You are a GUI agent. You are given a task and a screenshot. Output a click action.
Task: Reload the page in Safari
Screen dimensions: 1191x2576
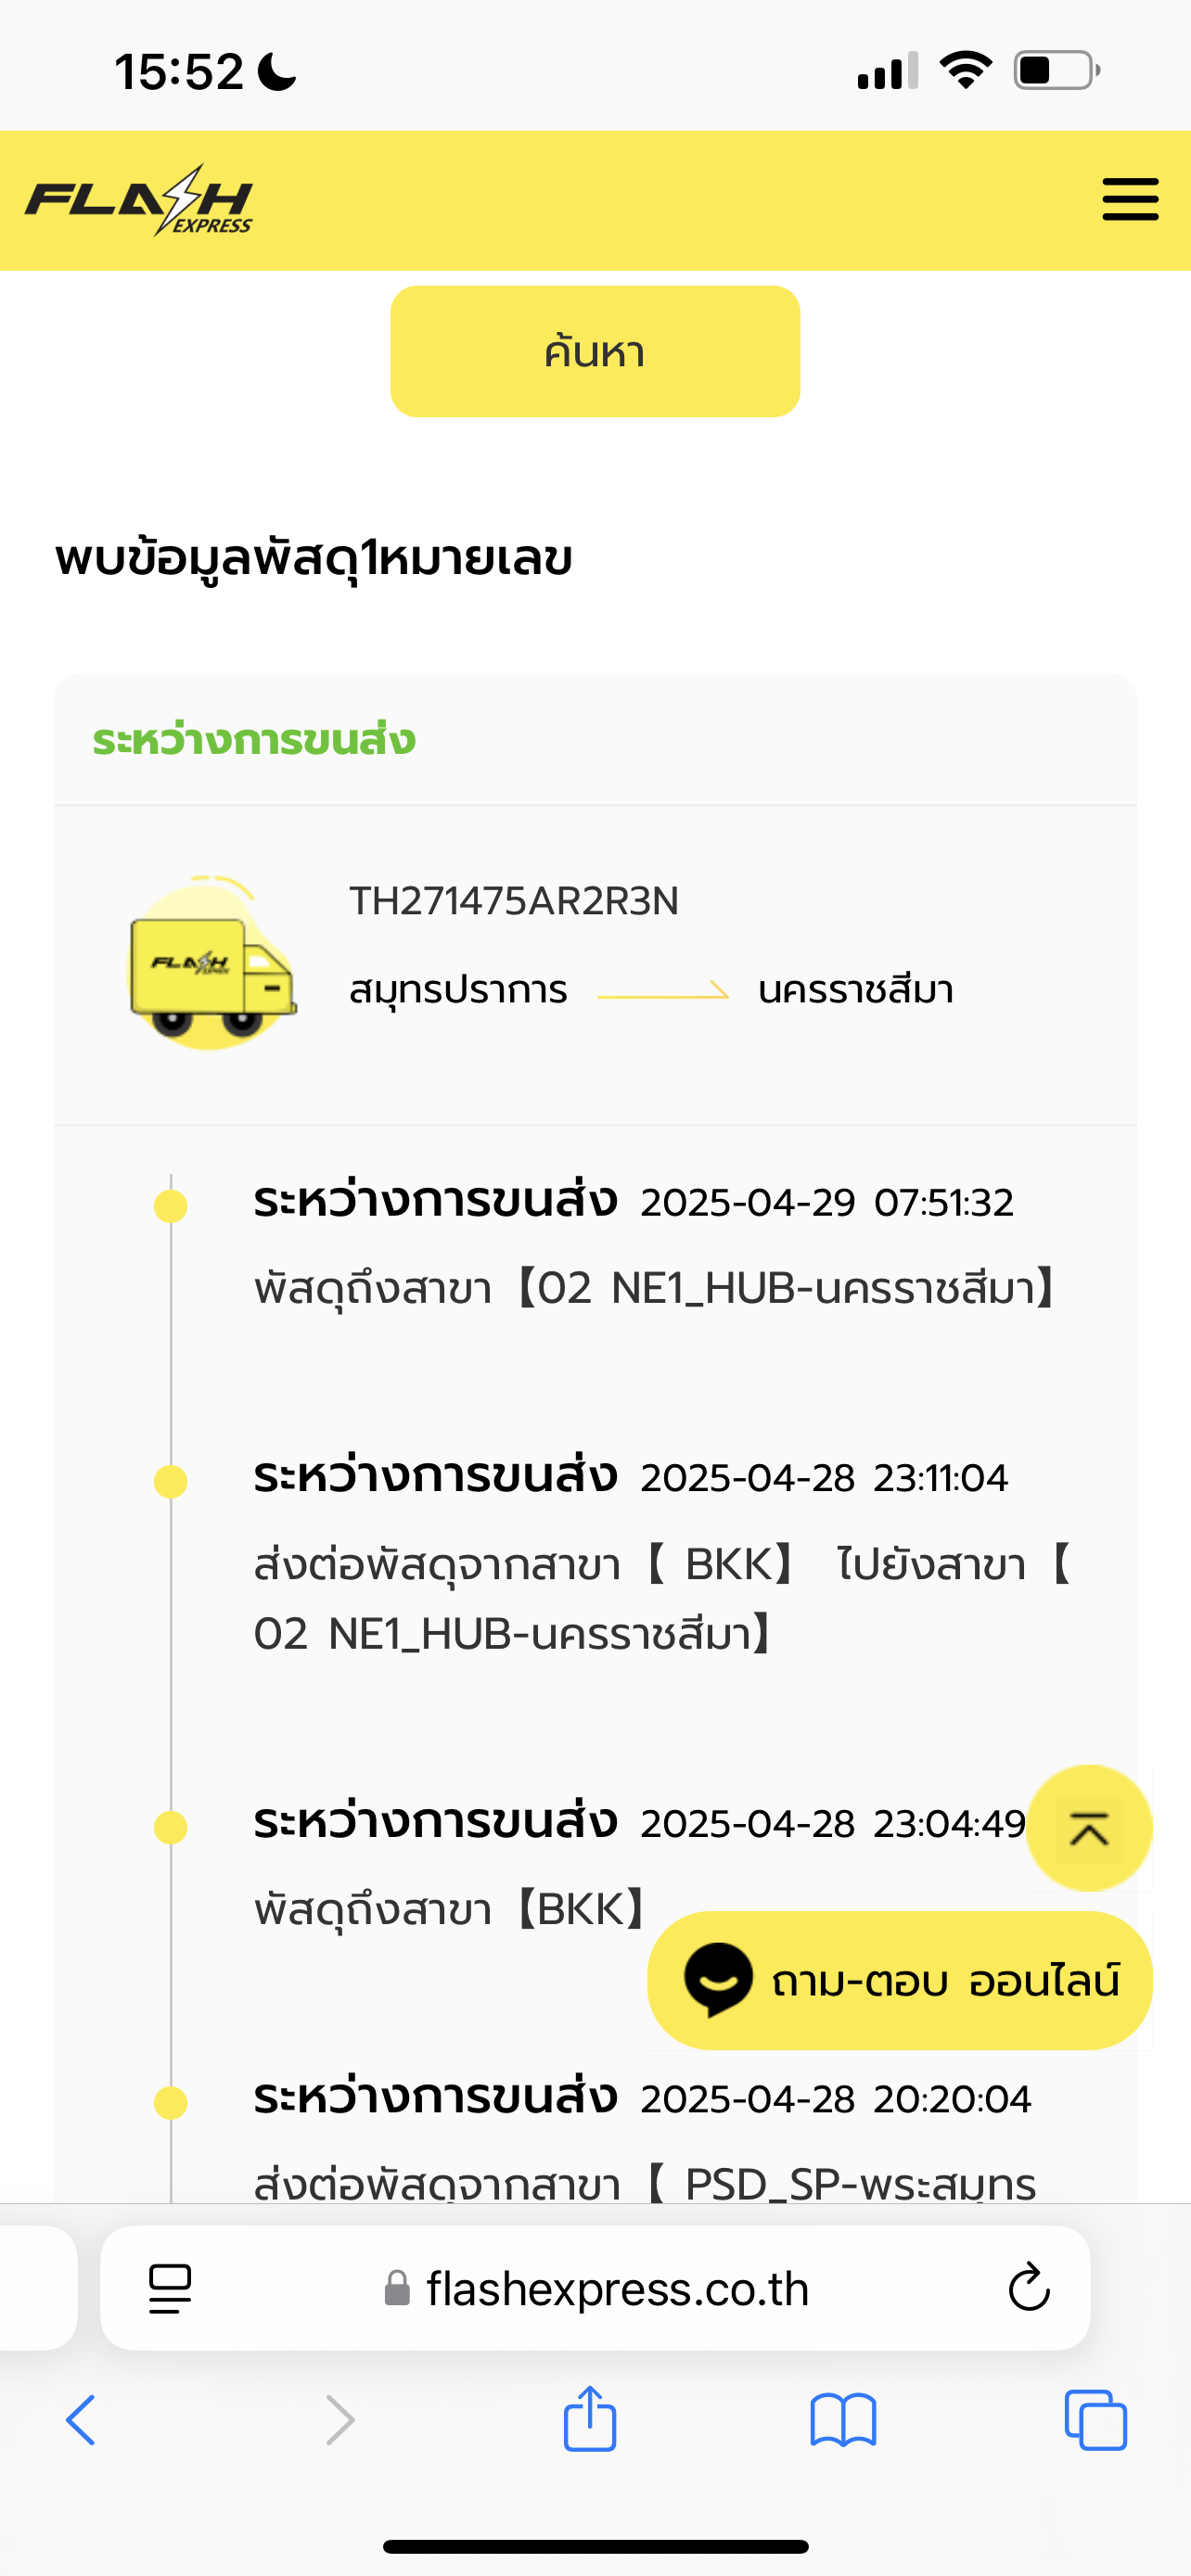click(x=1028, y=2287)
